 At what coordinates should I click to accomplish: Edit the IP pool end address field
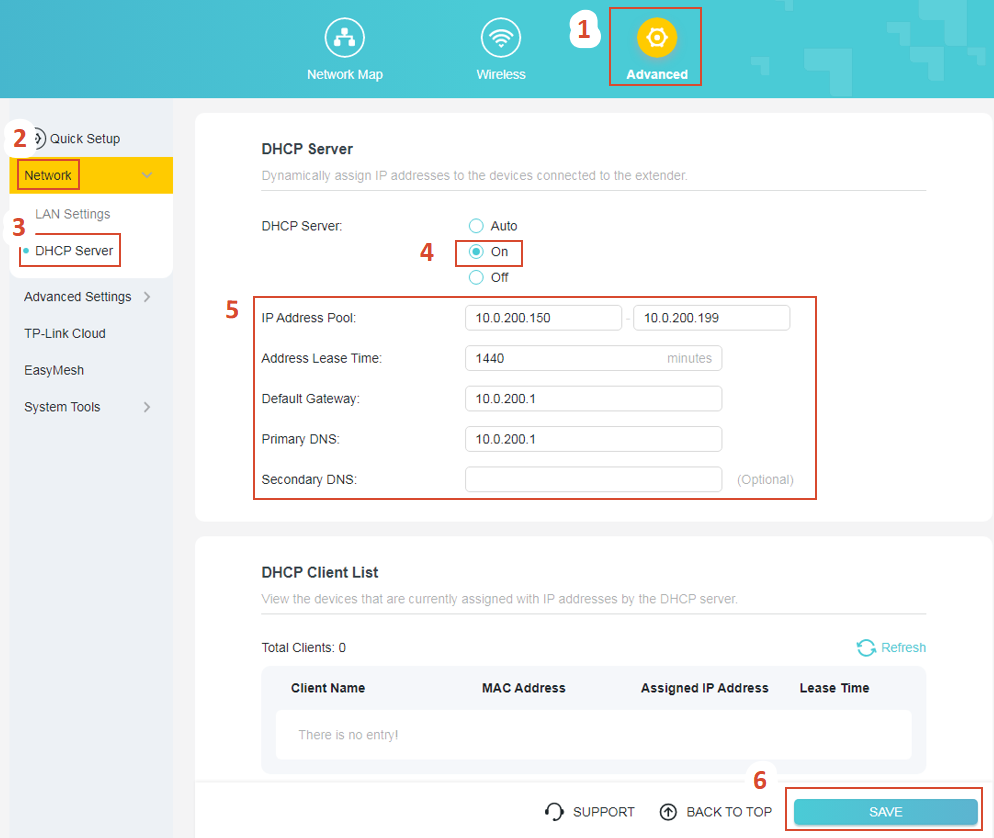(712, 318)
